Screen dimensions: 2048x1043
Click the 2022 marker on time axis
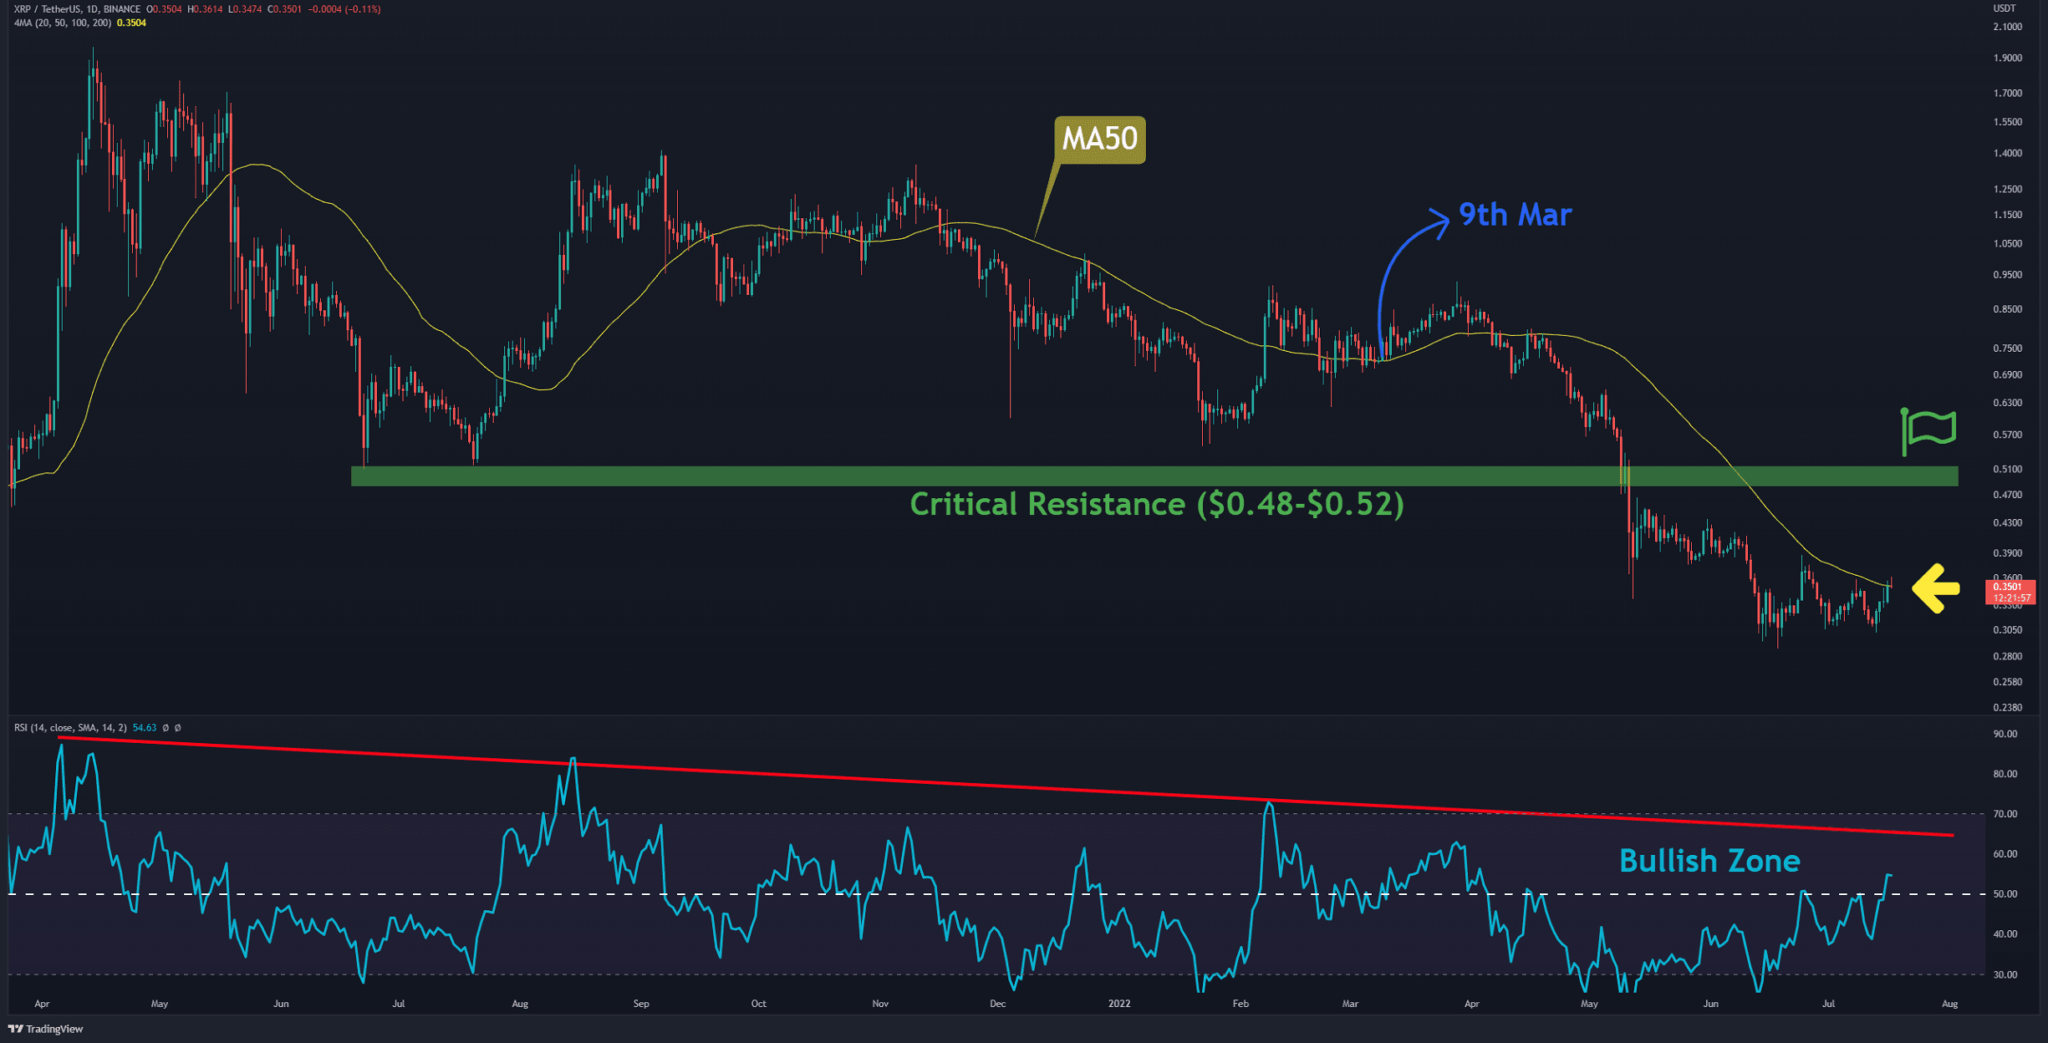1119,1003
